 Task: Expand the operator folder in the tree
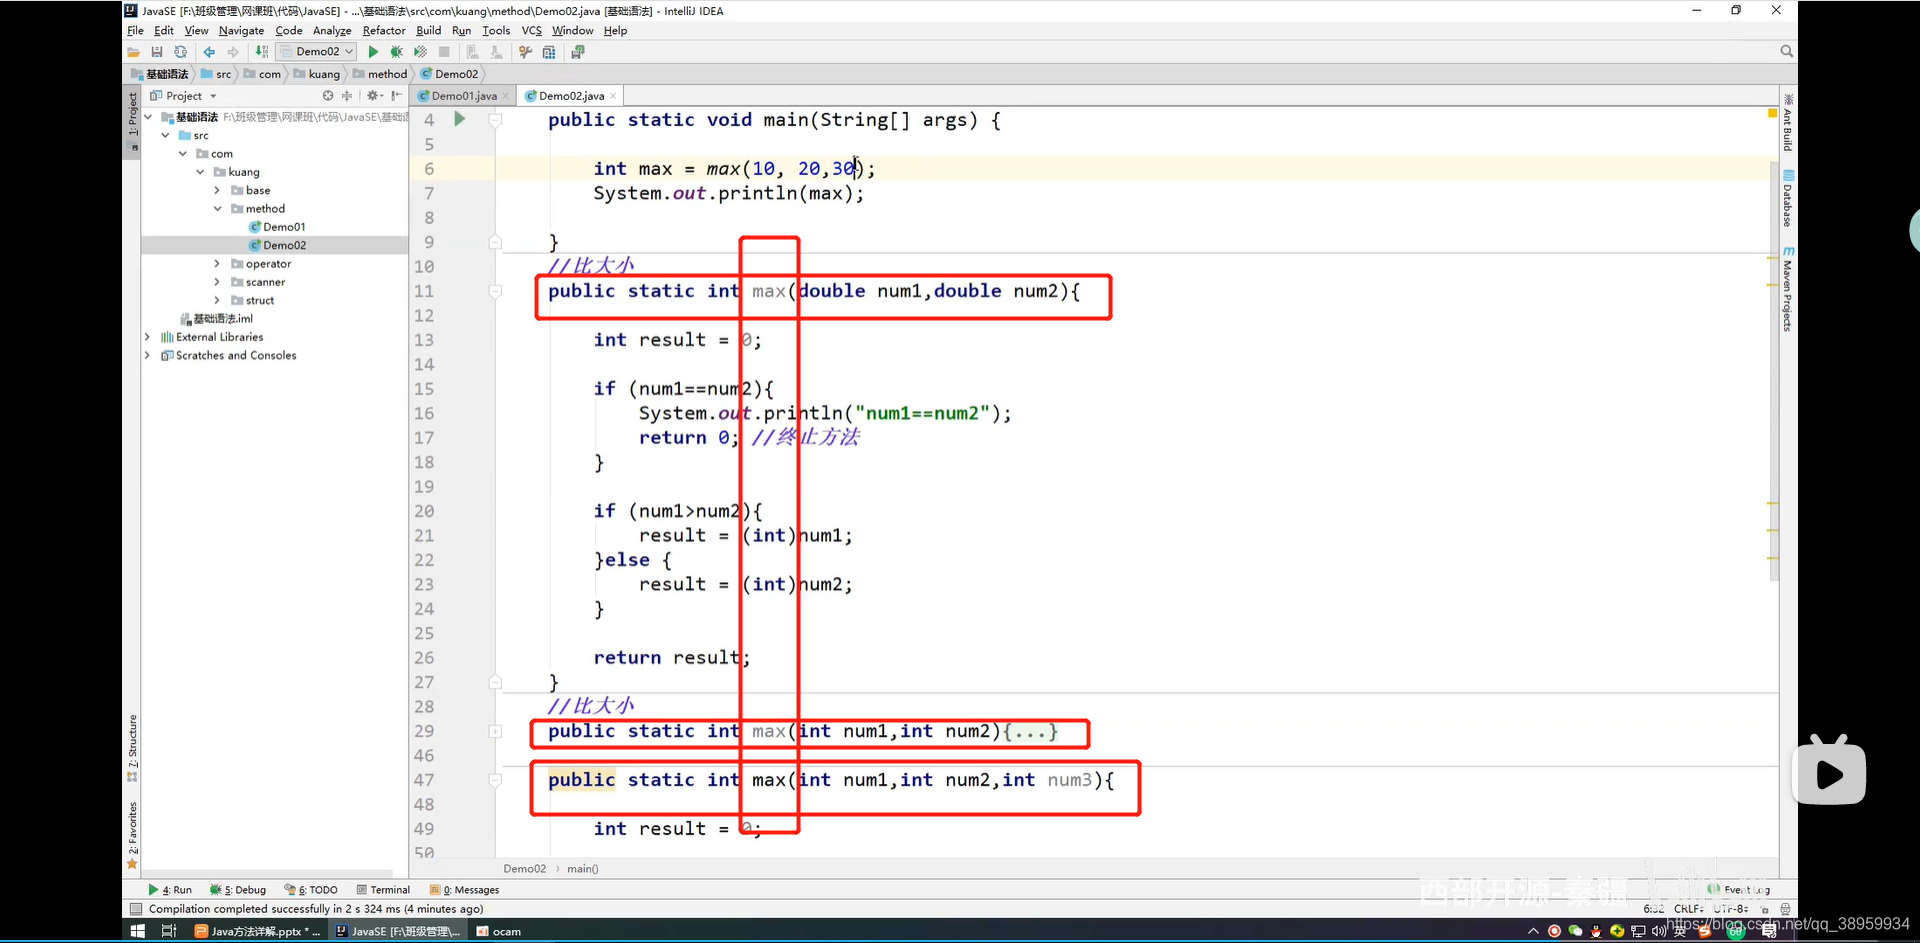[x=218, y=264]
